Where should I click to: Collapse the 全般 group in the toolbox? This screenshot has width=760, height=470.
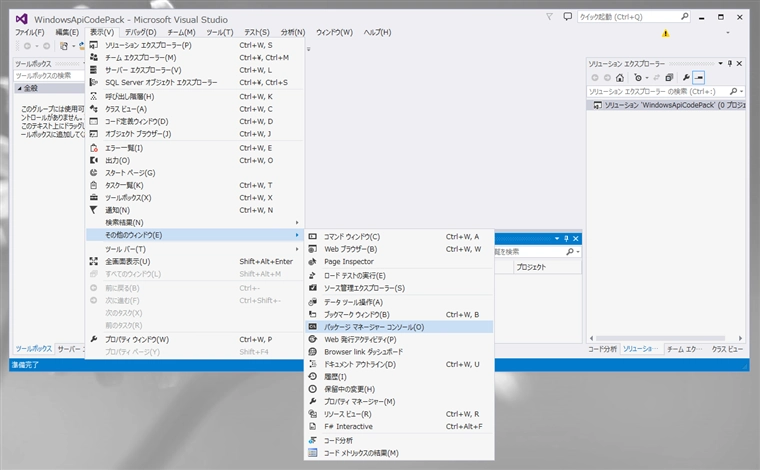click(20, 88)
